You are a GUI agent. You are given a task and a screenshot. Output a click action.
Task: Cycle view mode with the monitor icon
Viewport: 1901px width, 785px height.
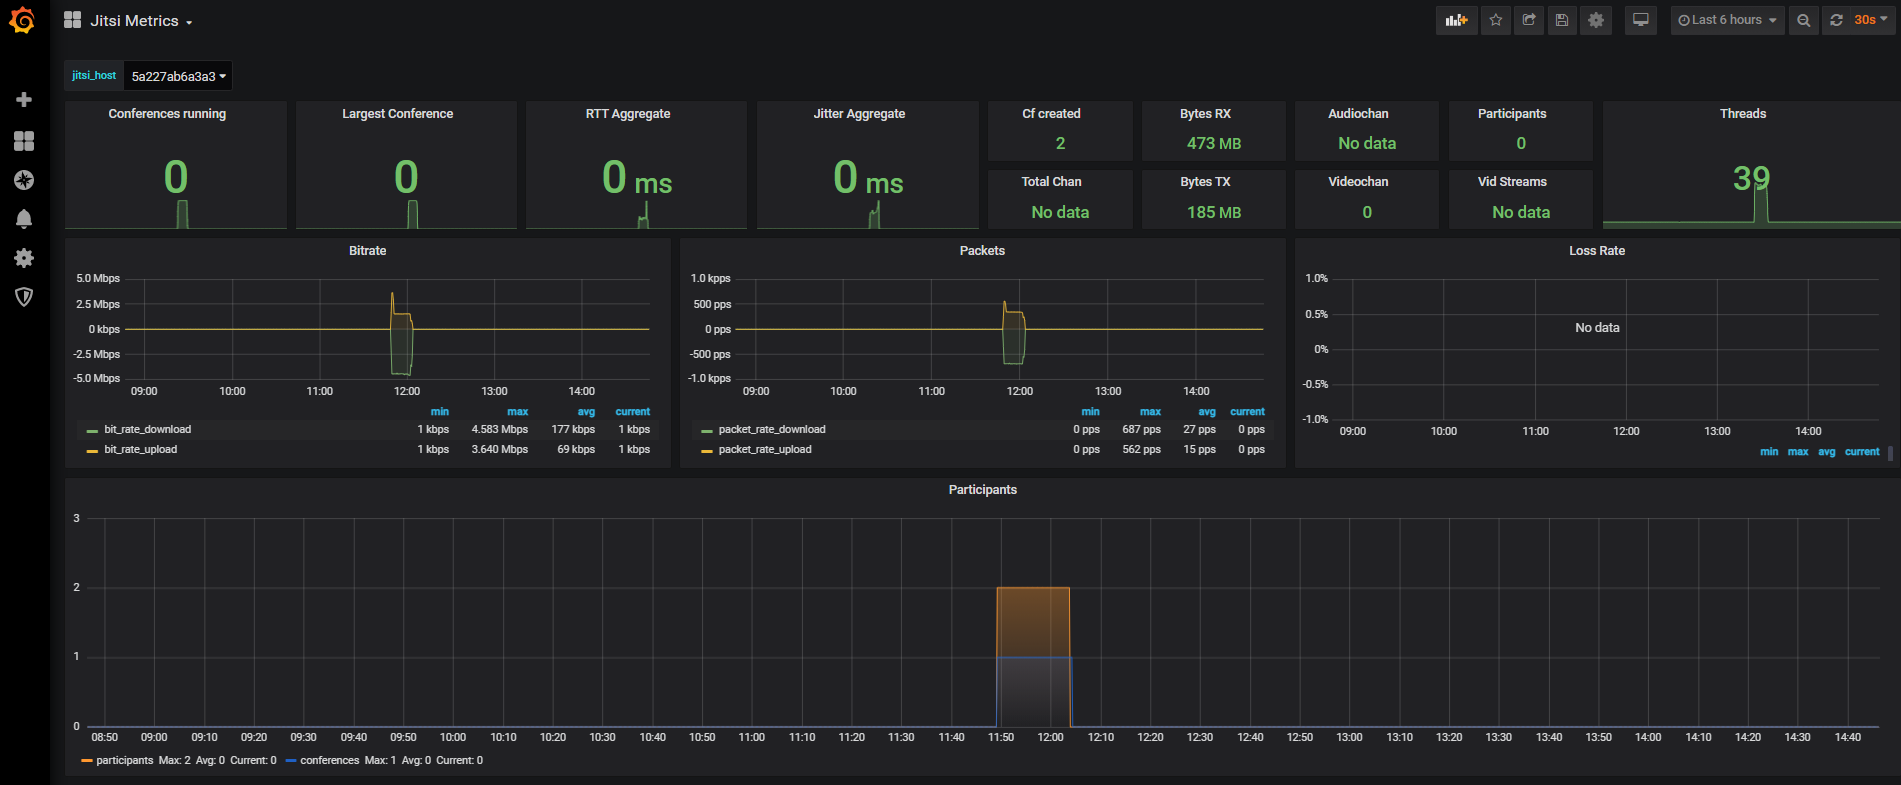(1641, 20)
